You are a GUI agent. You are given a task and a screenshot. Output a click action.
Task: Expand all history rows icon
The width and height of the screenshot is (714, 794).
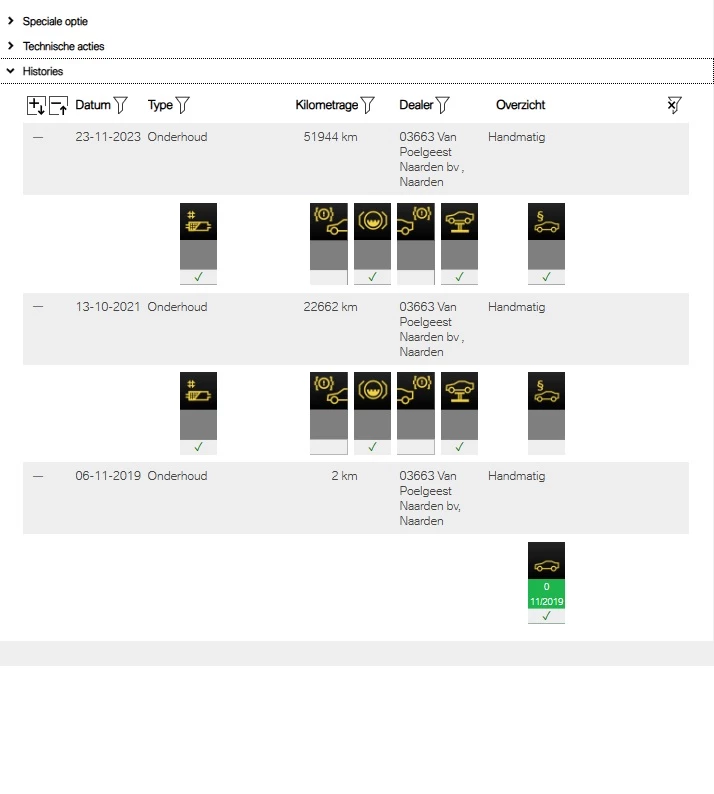(x=36, y=105)
